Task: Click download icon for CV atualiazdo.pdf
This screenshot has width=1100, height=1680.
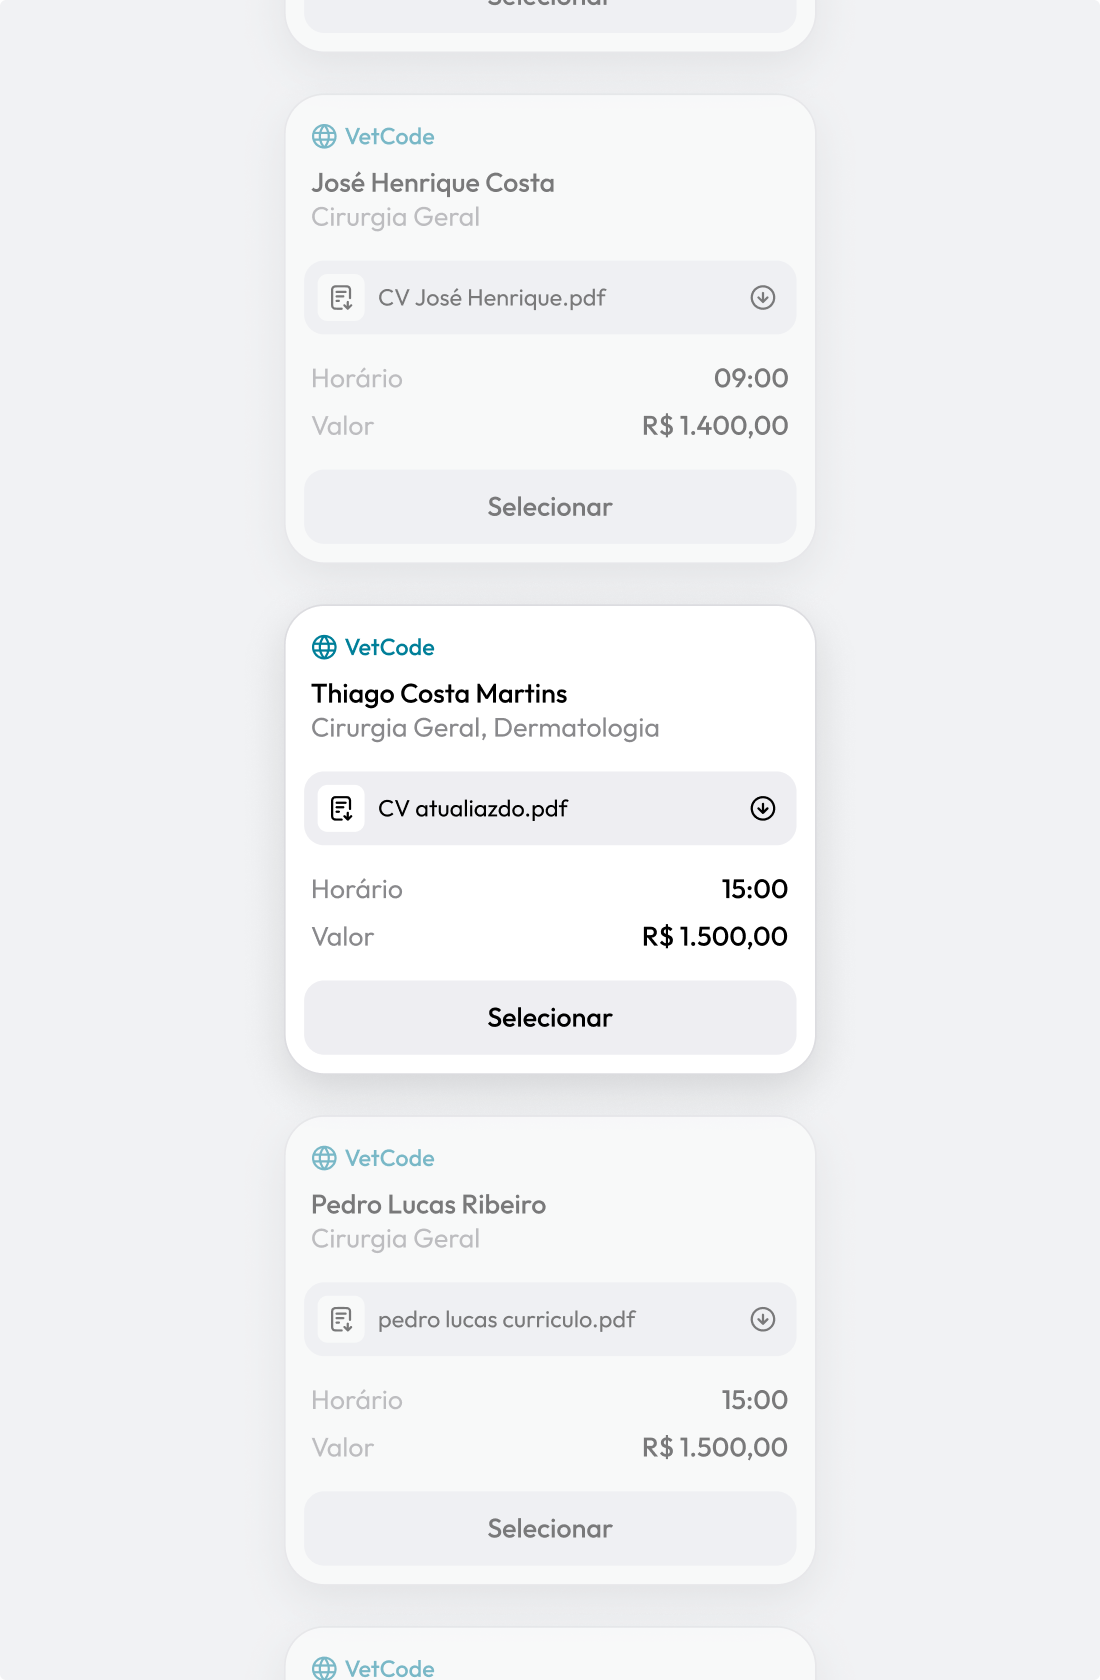Action: click(763, 809)
